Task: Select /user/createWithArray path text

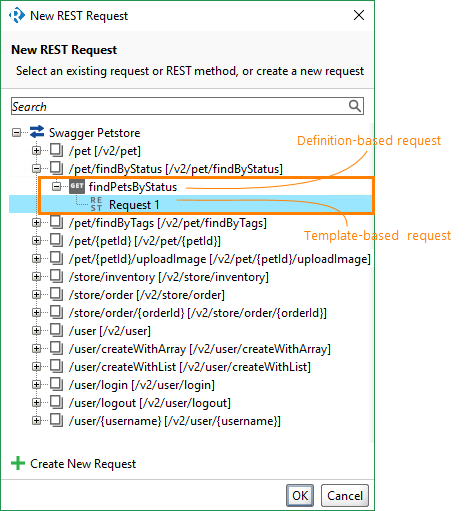Action: click(x=200, y=349)
